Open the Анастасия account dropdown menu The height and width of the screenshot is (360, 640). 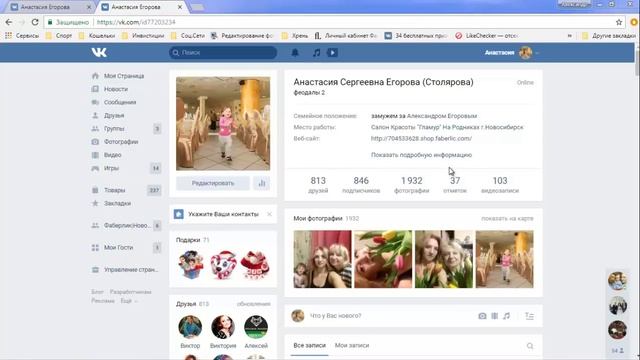(512, 53)
